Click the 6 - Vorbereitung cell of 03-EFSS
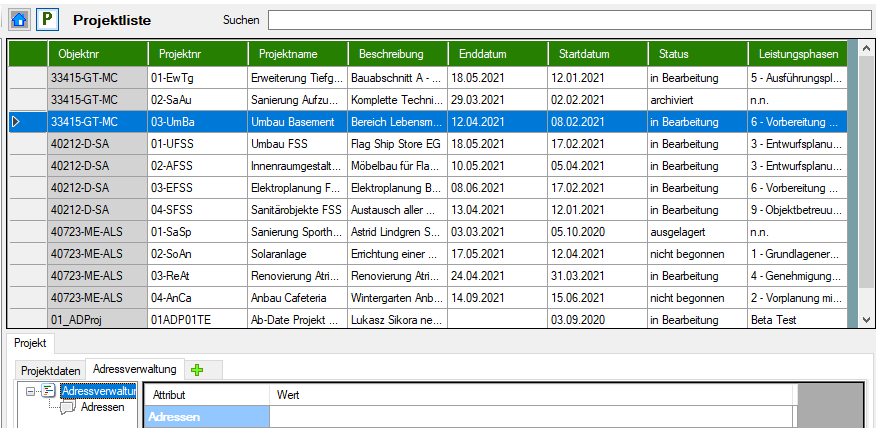 [x=798, y=188]
